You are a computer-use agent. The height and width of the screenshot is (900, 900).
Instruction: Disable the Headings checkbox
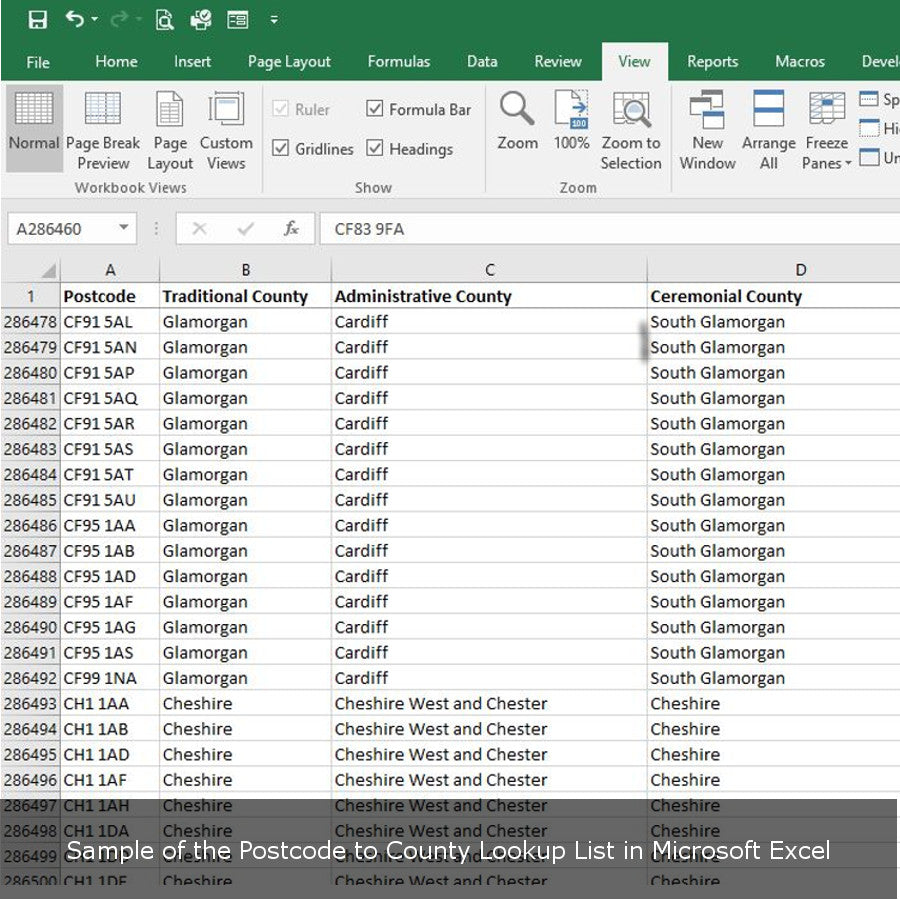[375, 149]
